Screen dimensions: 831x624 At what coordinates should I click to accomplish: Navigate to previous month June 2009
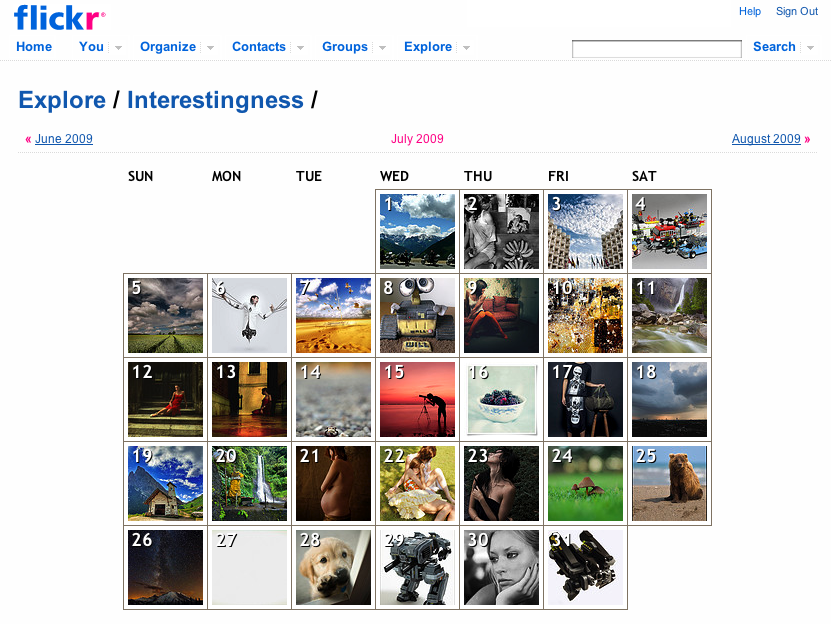click(x=63, y=139)
